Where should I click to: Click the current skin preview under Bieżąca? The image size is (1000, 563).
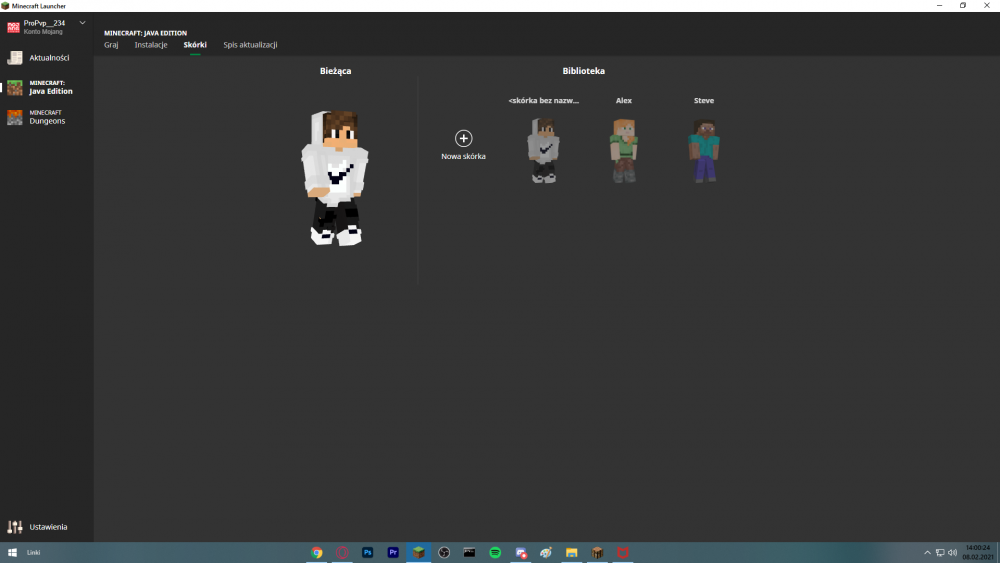pyautogui.click(x=335, y=178)
